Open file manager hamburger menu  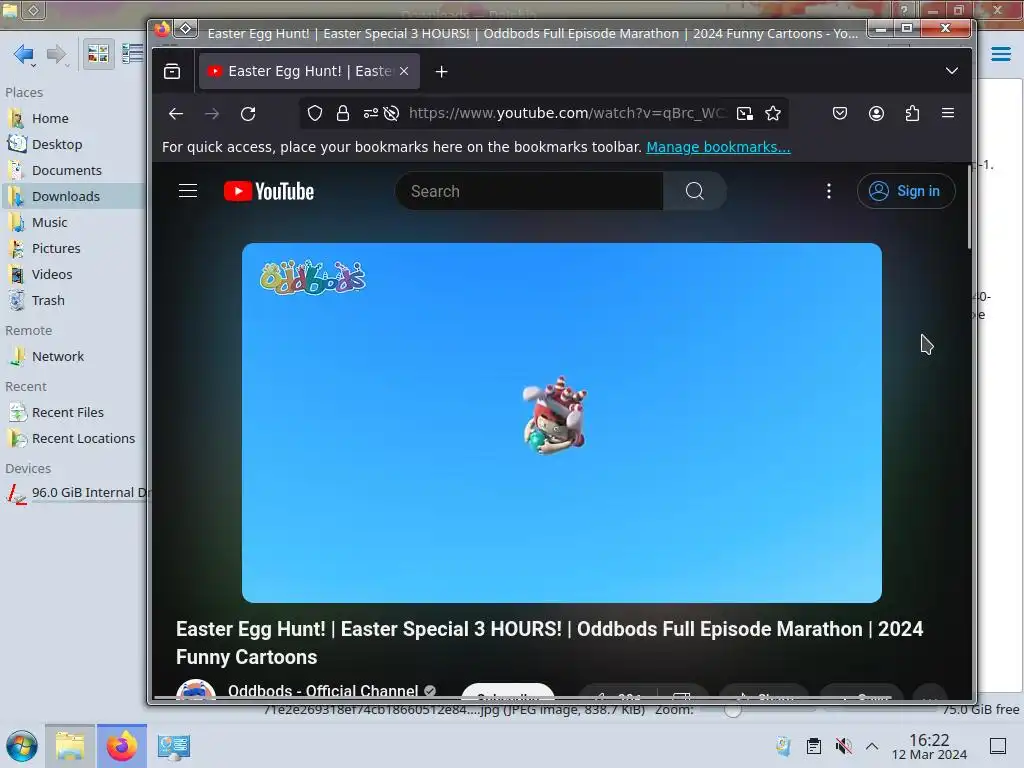pyautogui.click(x=1000, y=54)
